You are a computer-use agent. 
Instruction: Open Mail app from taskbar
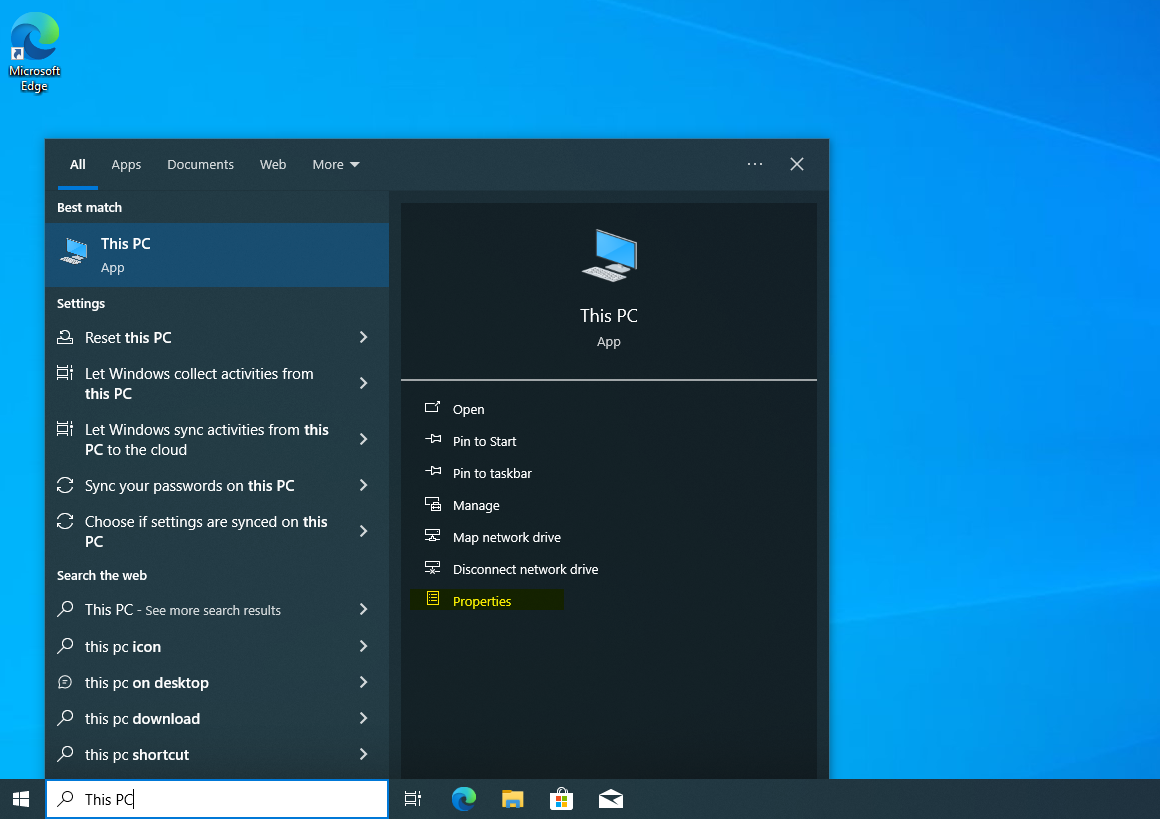click(x=611, y=799)
